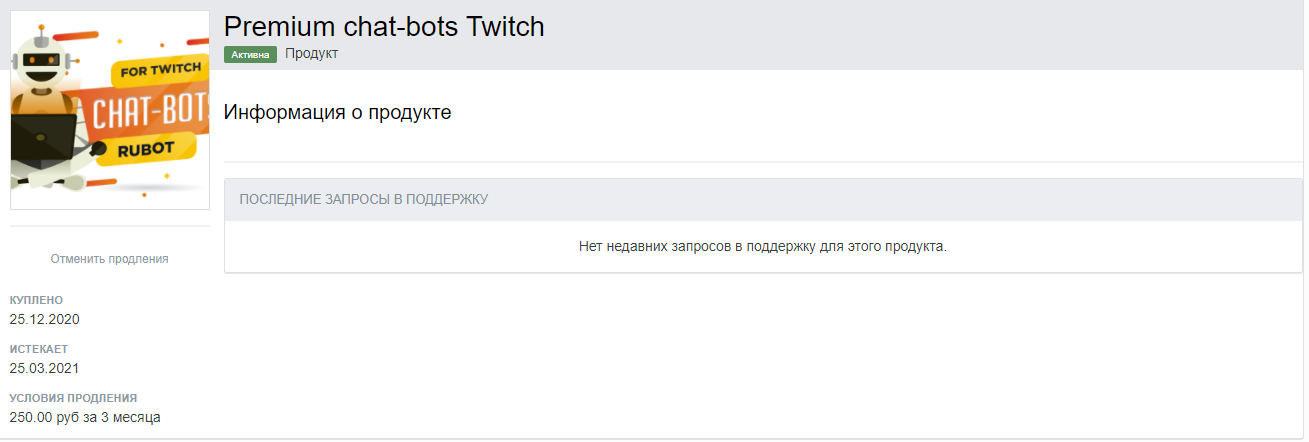Click Отменить продления link
The width and height of the screenshot is (1309, 442).
(x=109, y=259)
